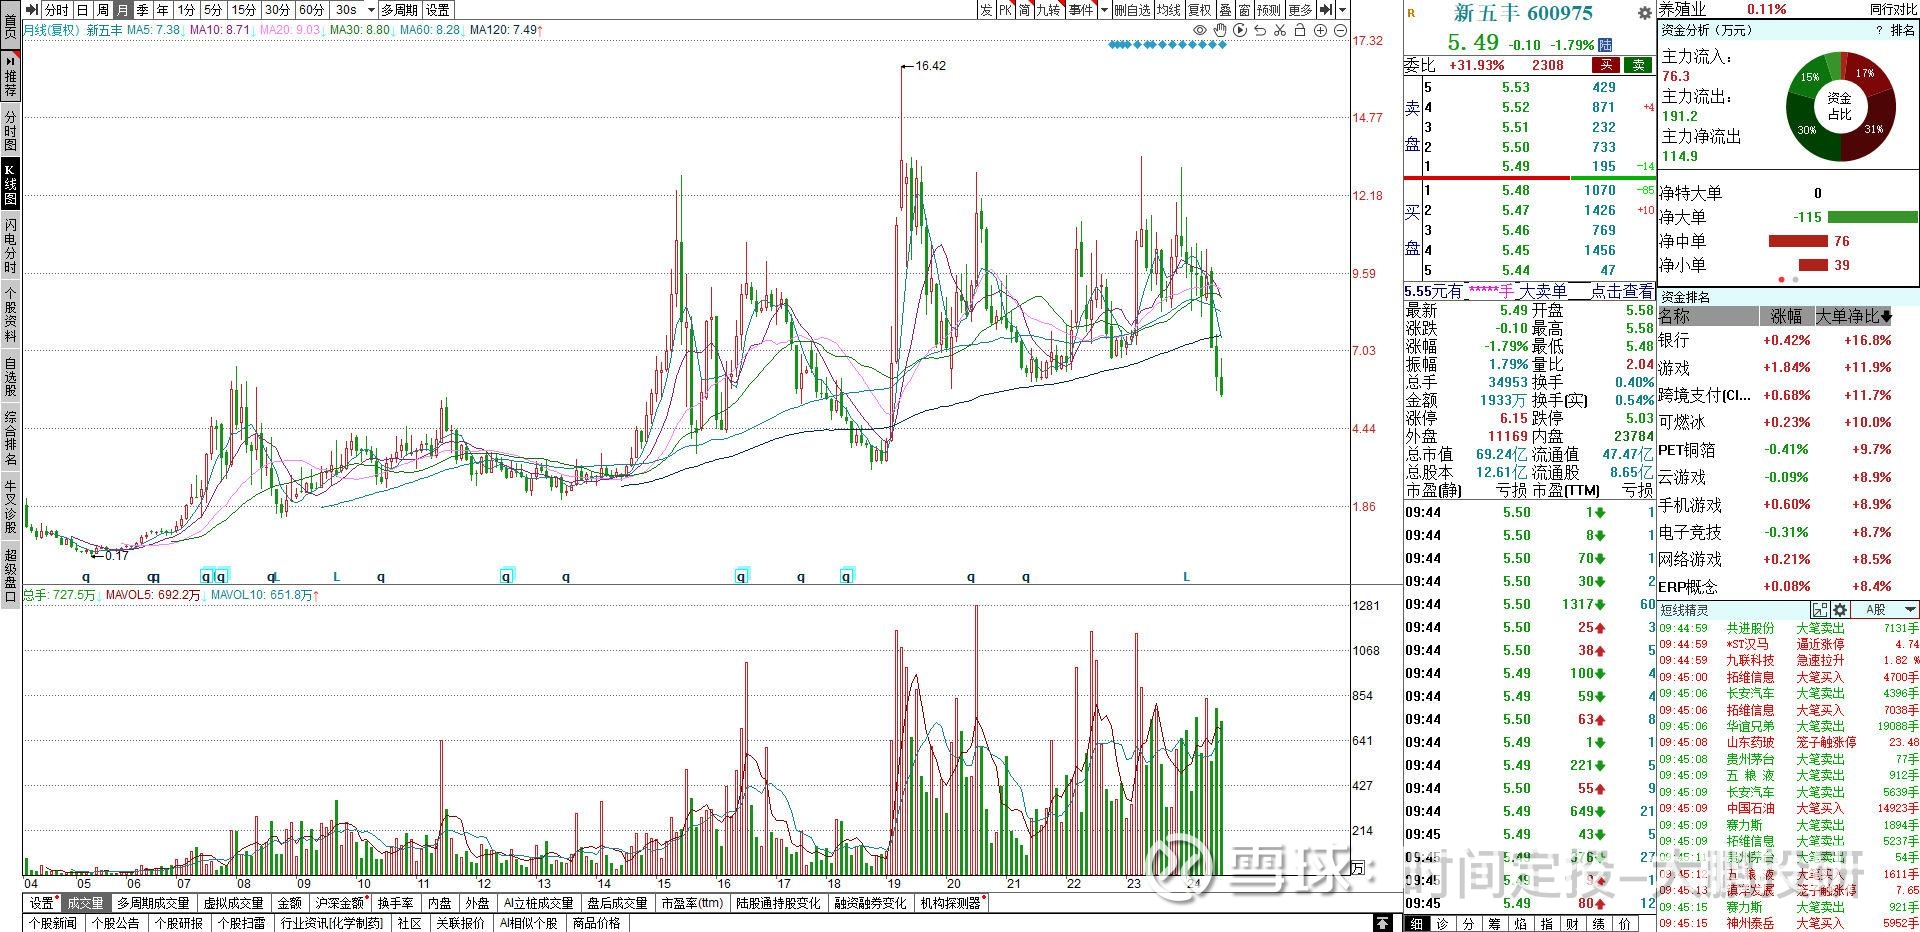Switch to 分时 period tab

[x=56, y=10]
